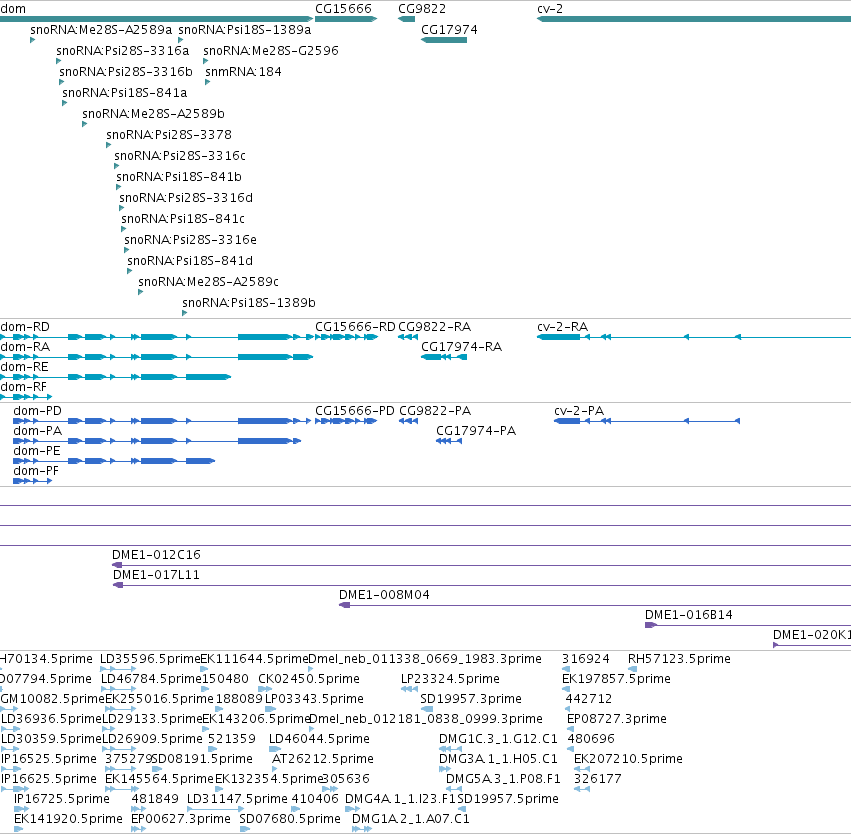Click EST DMG3A.1_1.H05.C1 label
Viewport: 851px width, 834px height.
pyautogui.click(x=498, y=759)
